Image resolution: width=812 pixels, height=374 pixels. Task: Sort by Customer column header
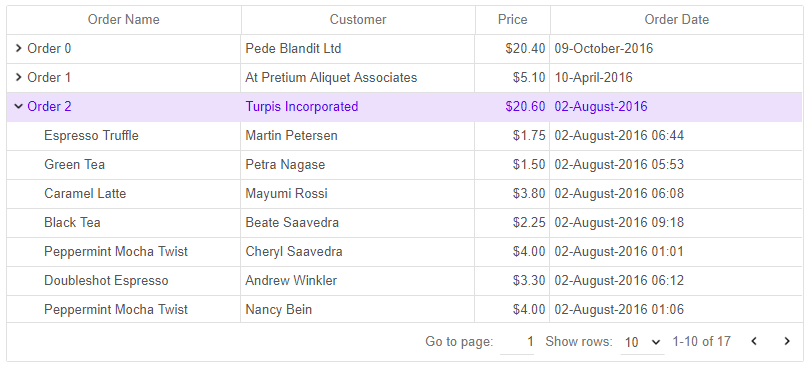click(358, 20)
